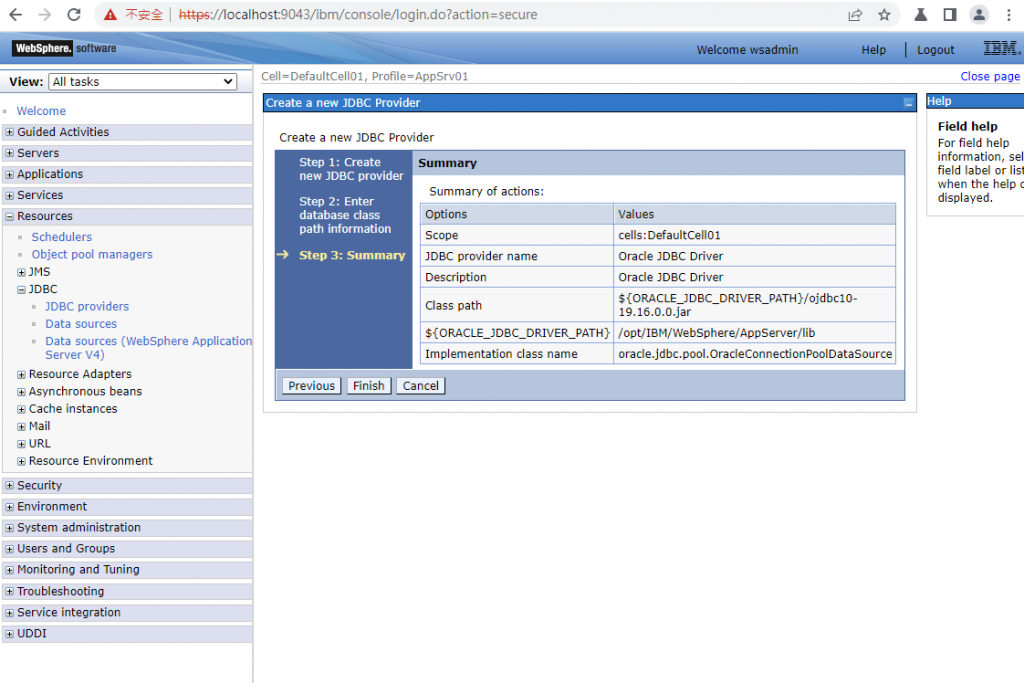Open Object pool managers link

coord(92,255)
